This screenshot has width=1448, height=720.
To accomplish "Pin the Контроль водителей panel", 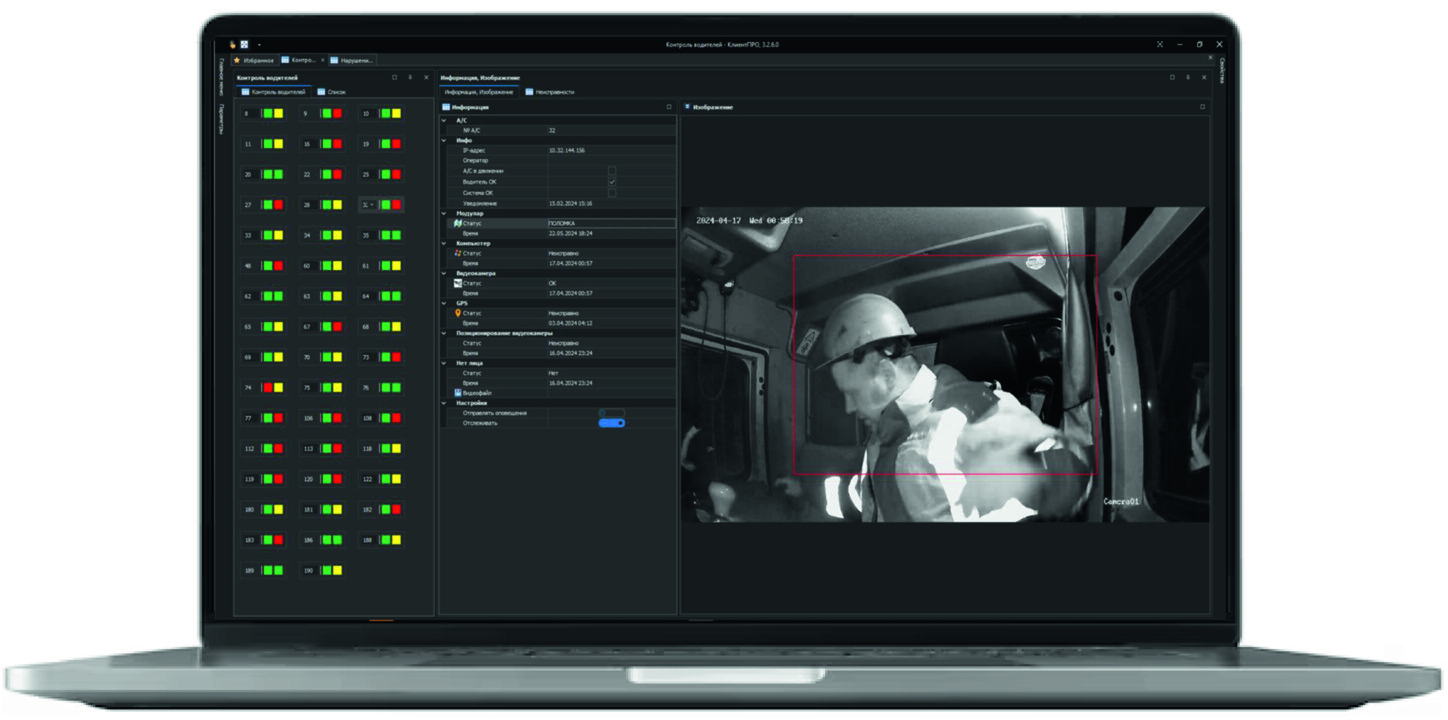I will pos(410,77).
